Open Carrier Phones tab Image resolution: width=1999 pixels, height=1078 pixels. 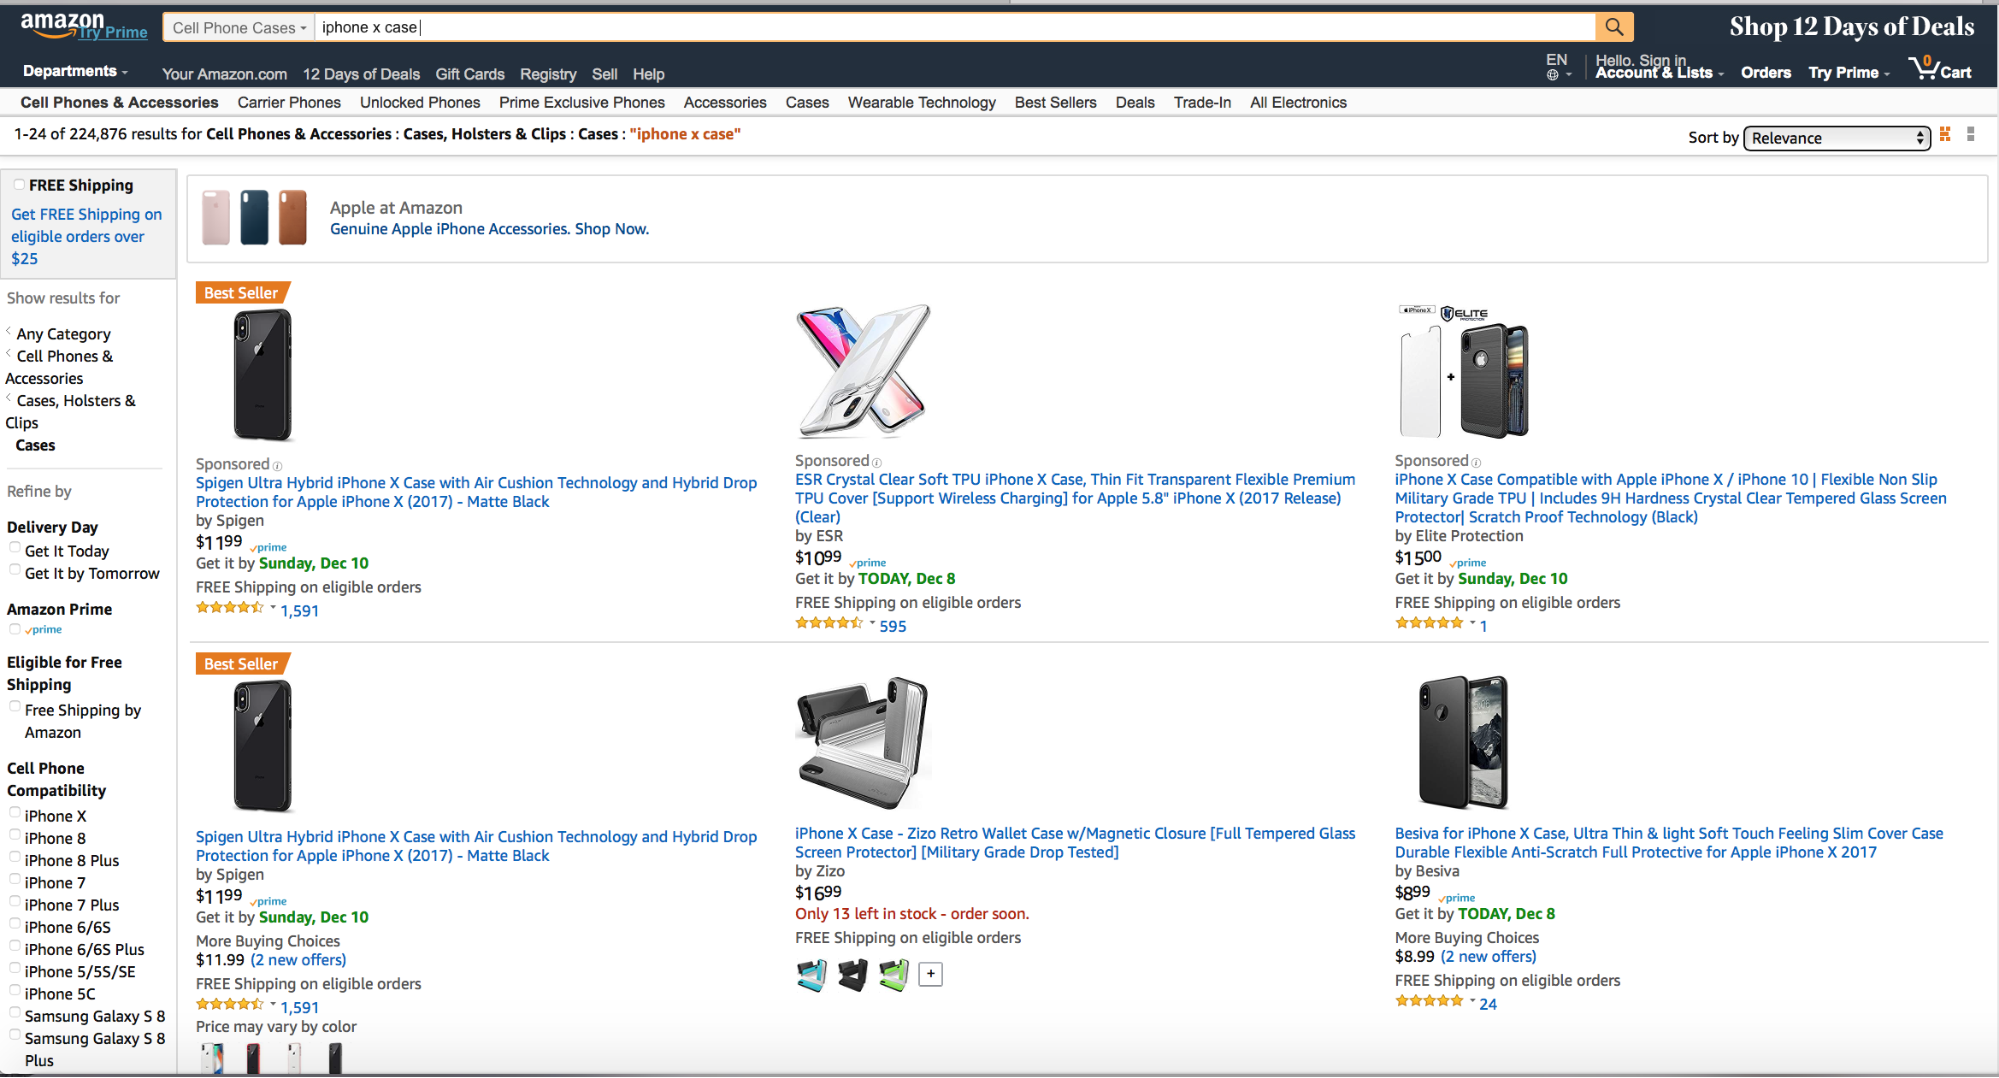coord(289,102)
